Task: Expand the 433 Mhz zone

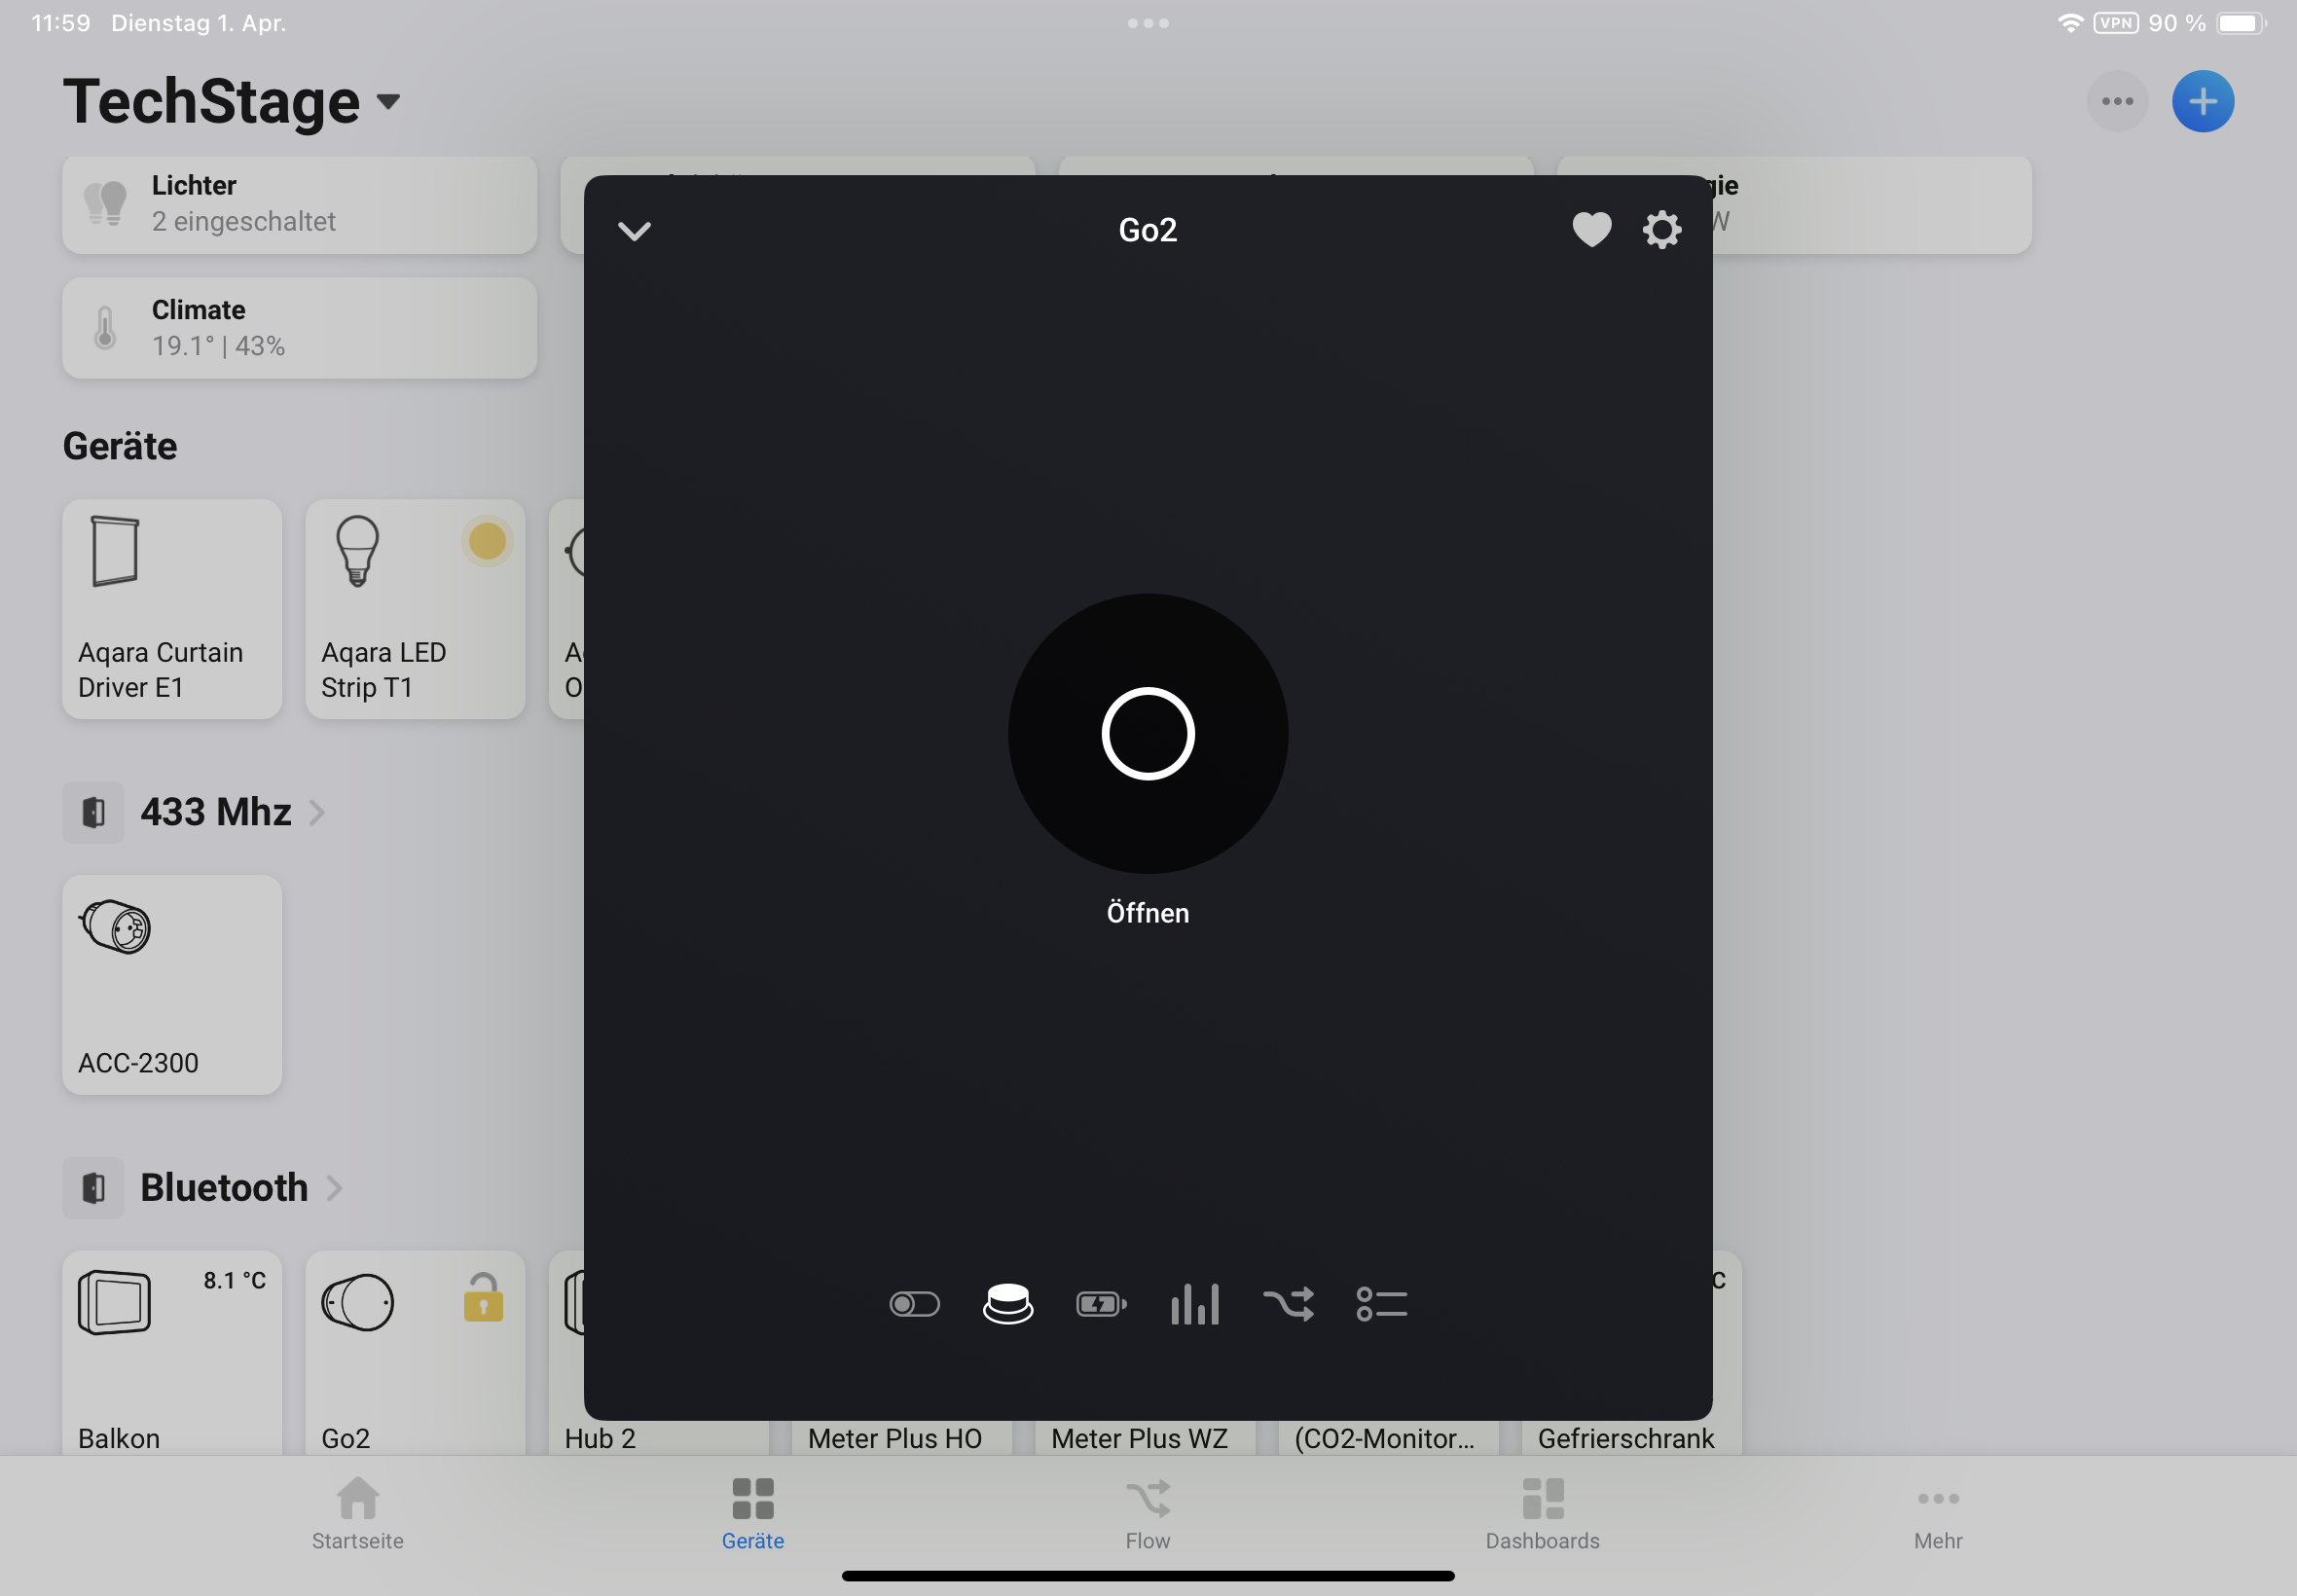Action: [317, 812]
